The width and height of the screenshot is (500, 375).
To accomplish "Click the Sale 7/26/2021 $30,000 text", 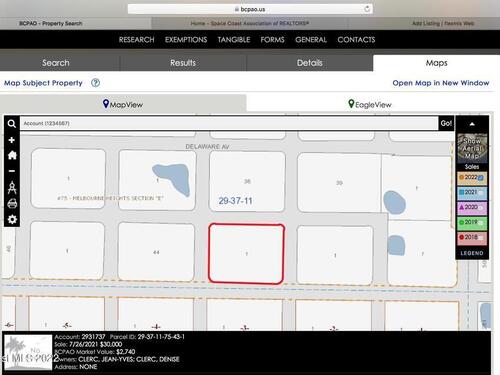I will click(x=88, y=344).
